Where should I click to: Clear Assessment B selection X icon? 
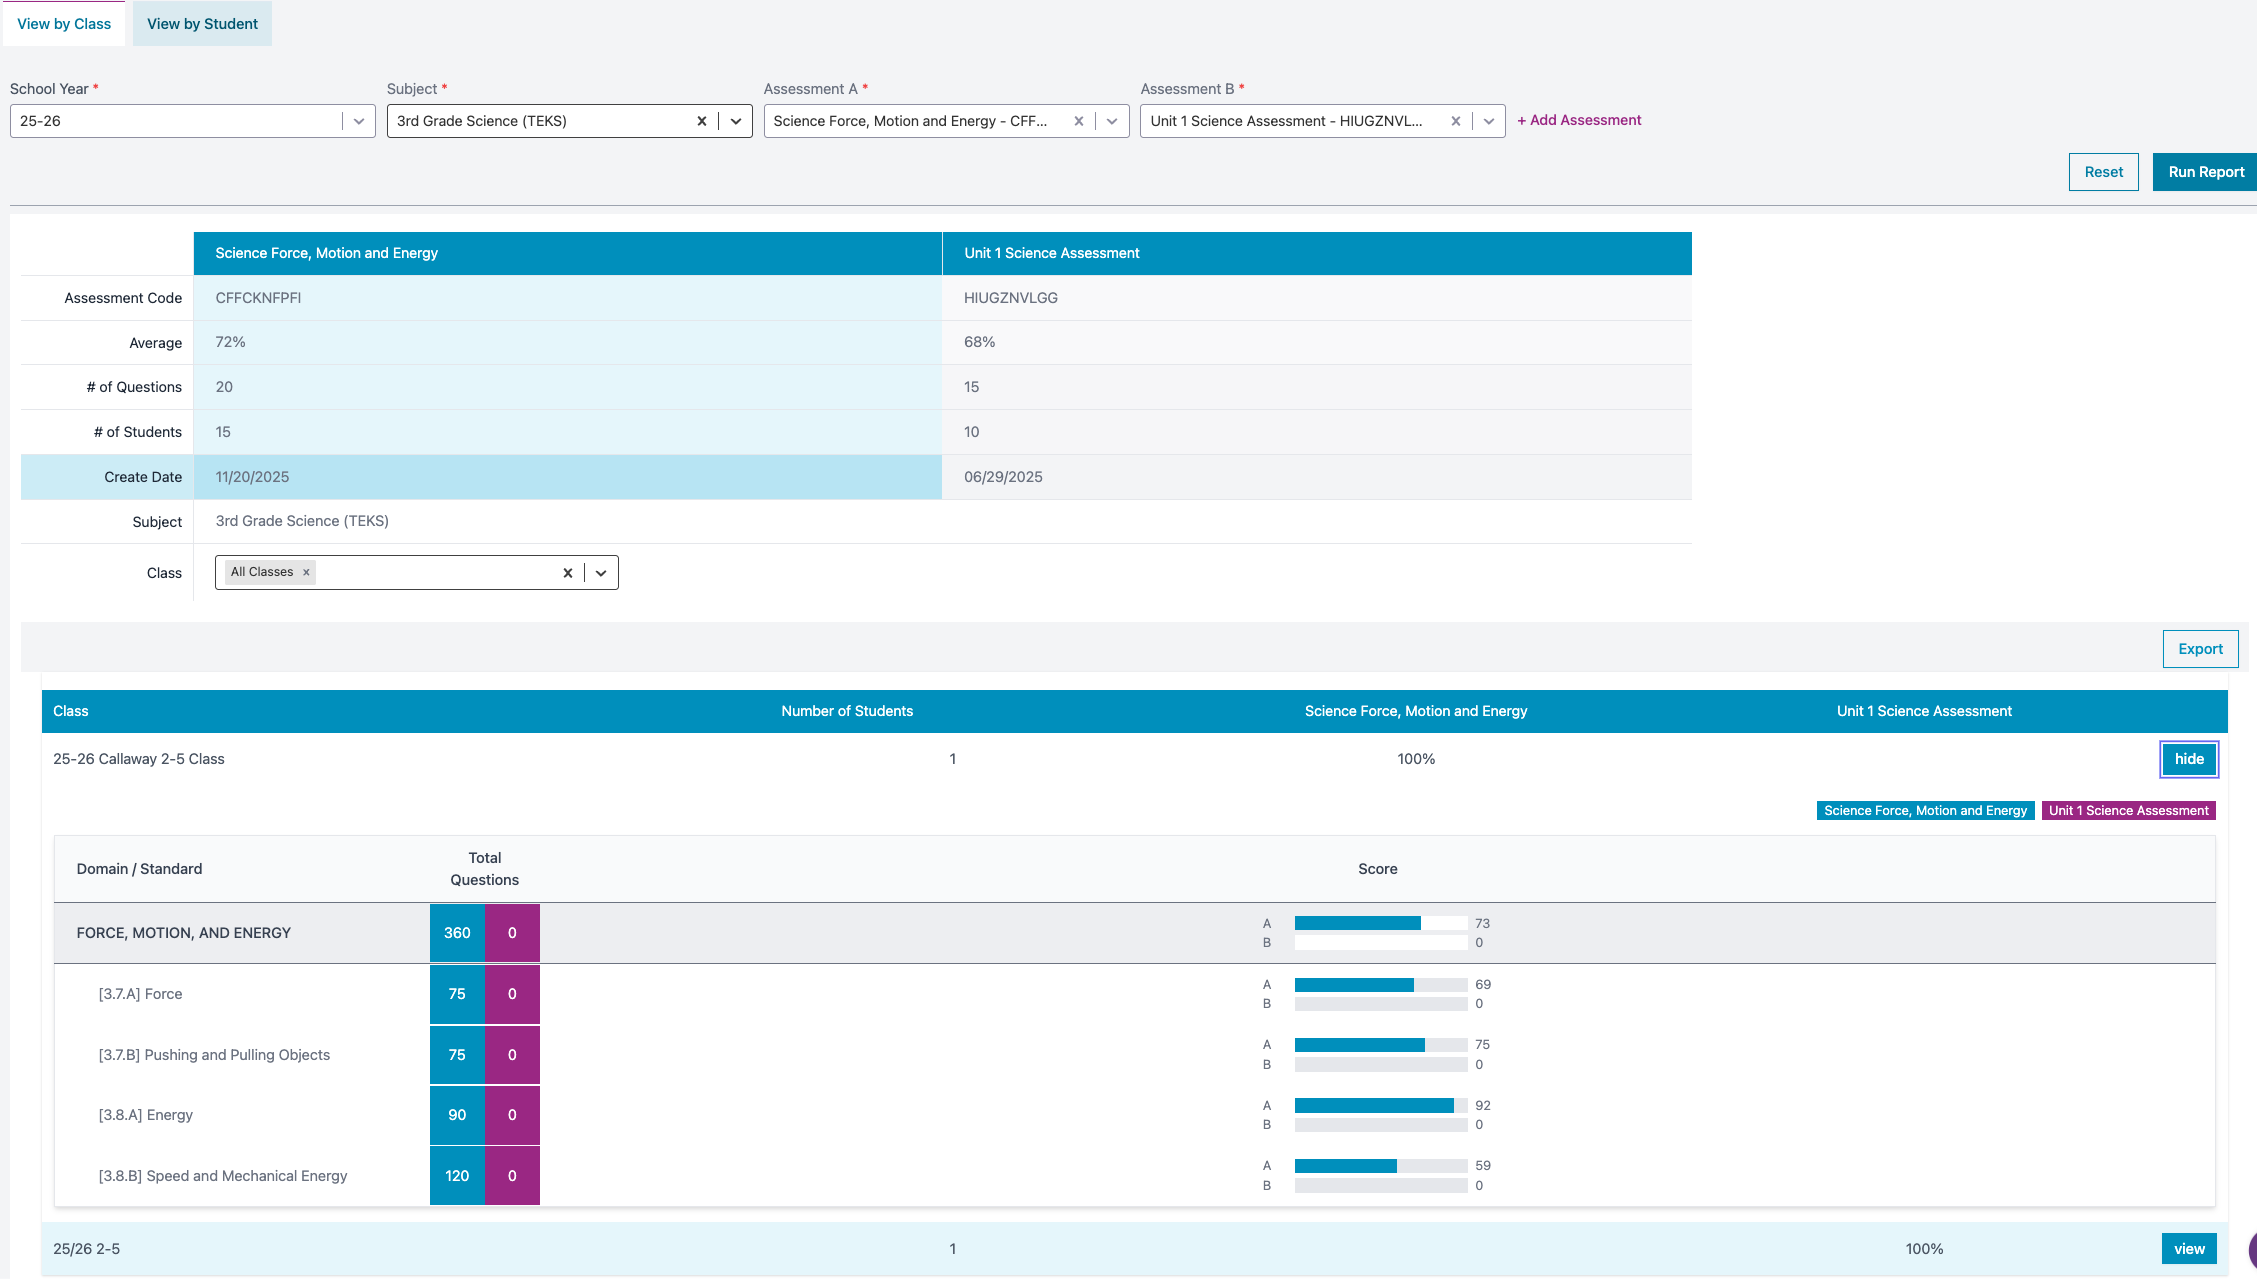[1455, 121]
